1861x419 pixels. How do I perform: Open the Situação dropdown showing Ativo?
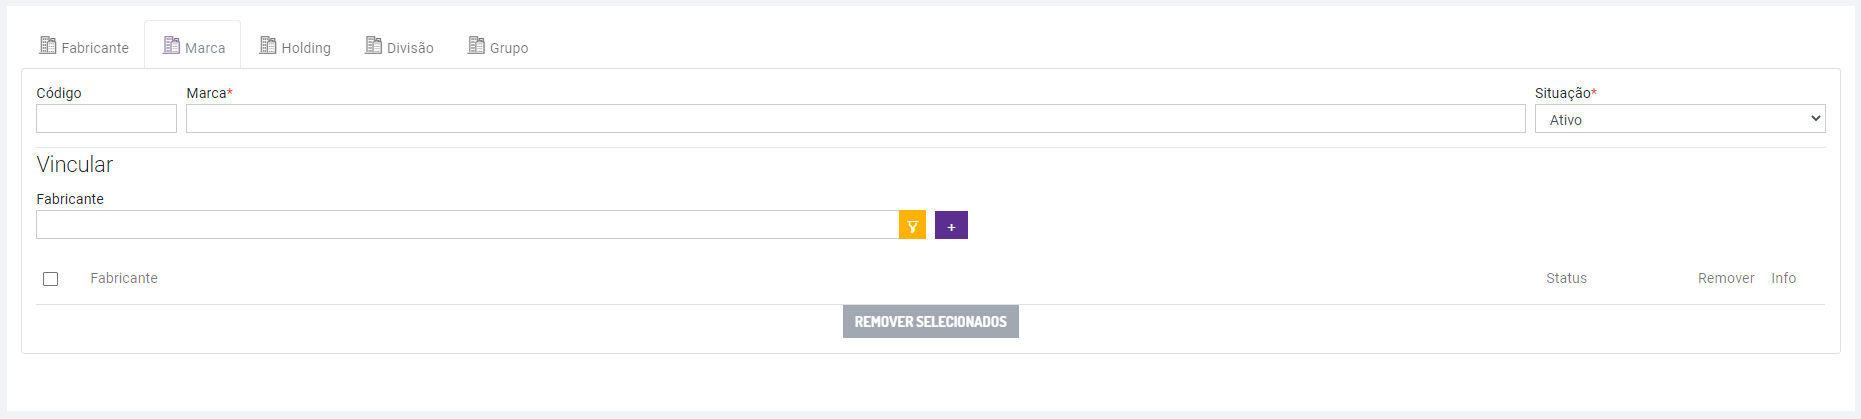[1679, 119]
